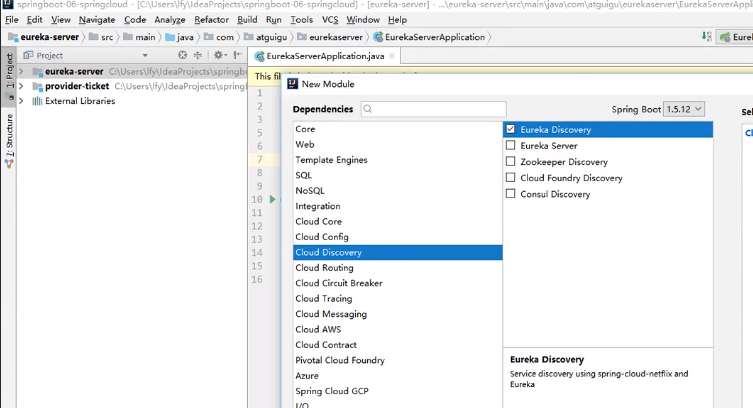Click the make project build icon
Viewport: 753px width, 408px height.
[x=706, y=36]
